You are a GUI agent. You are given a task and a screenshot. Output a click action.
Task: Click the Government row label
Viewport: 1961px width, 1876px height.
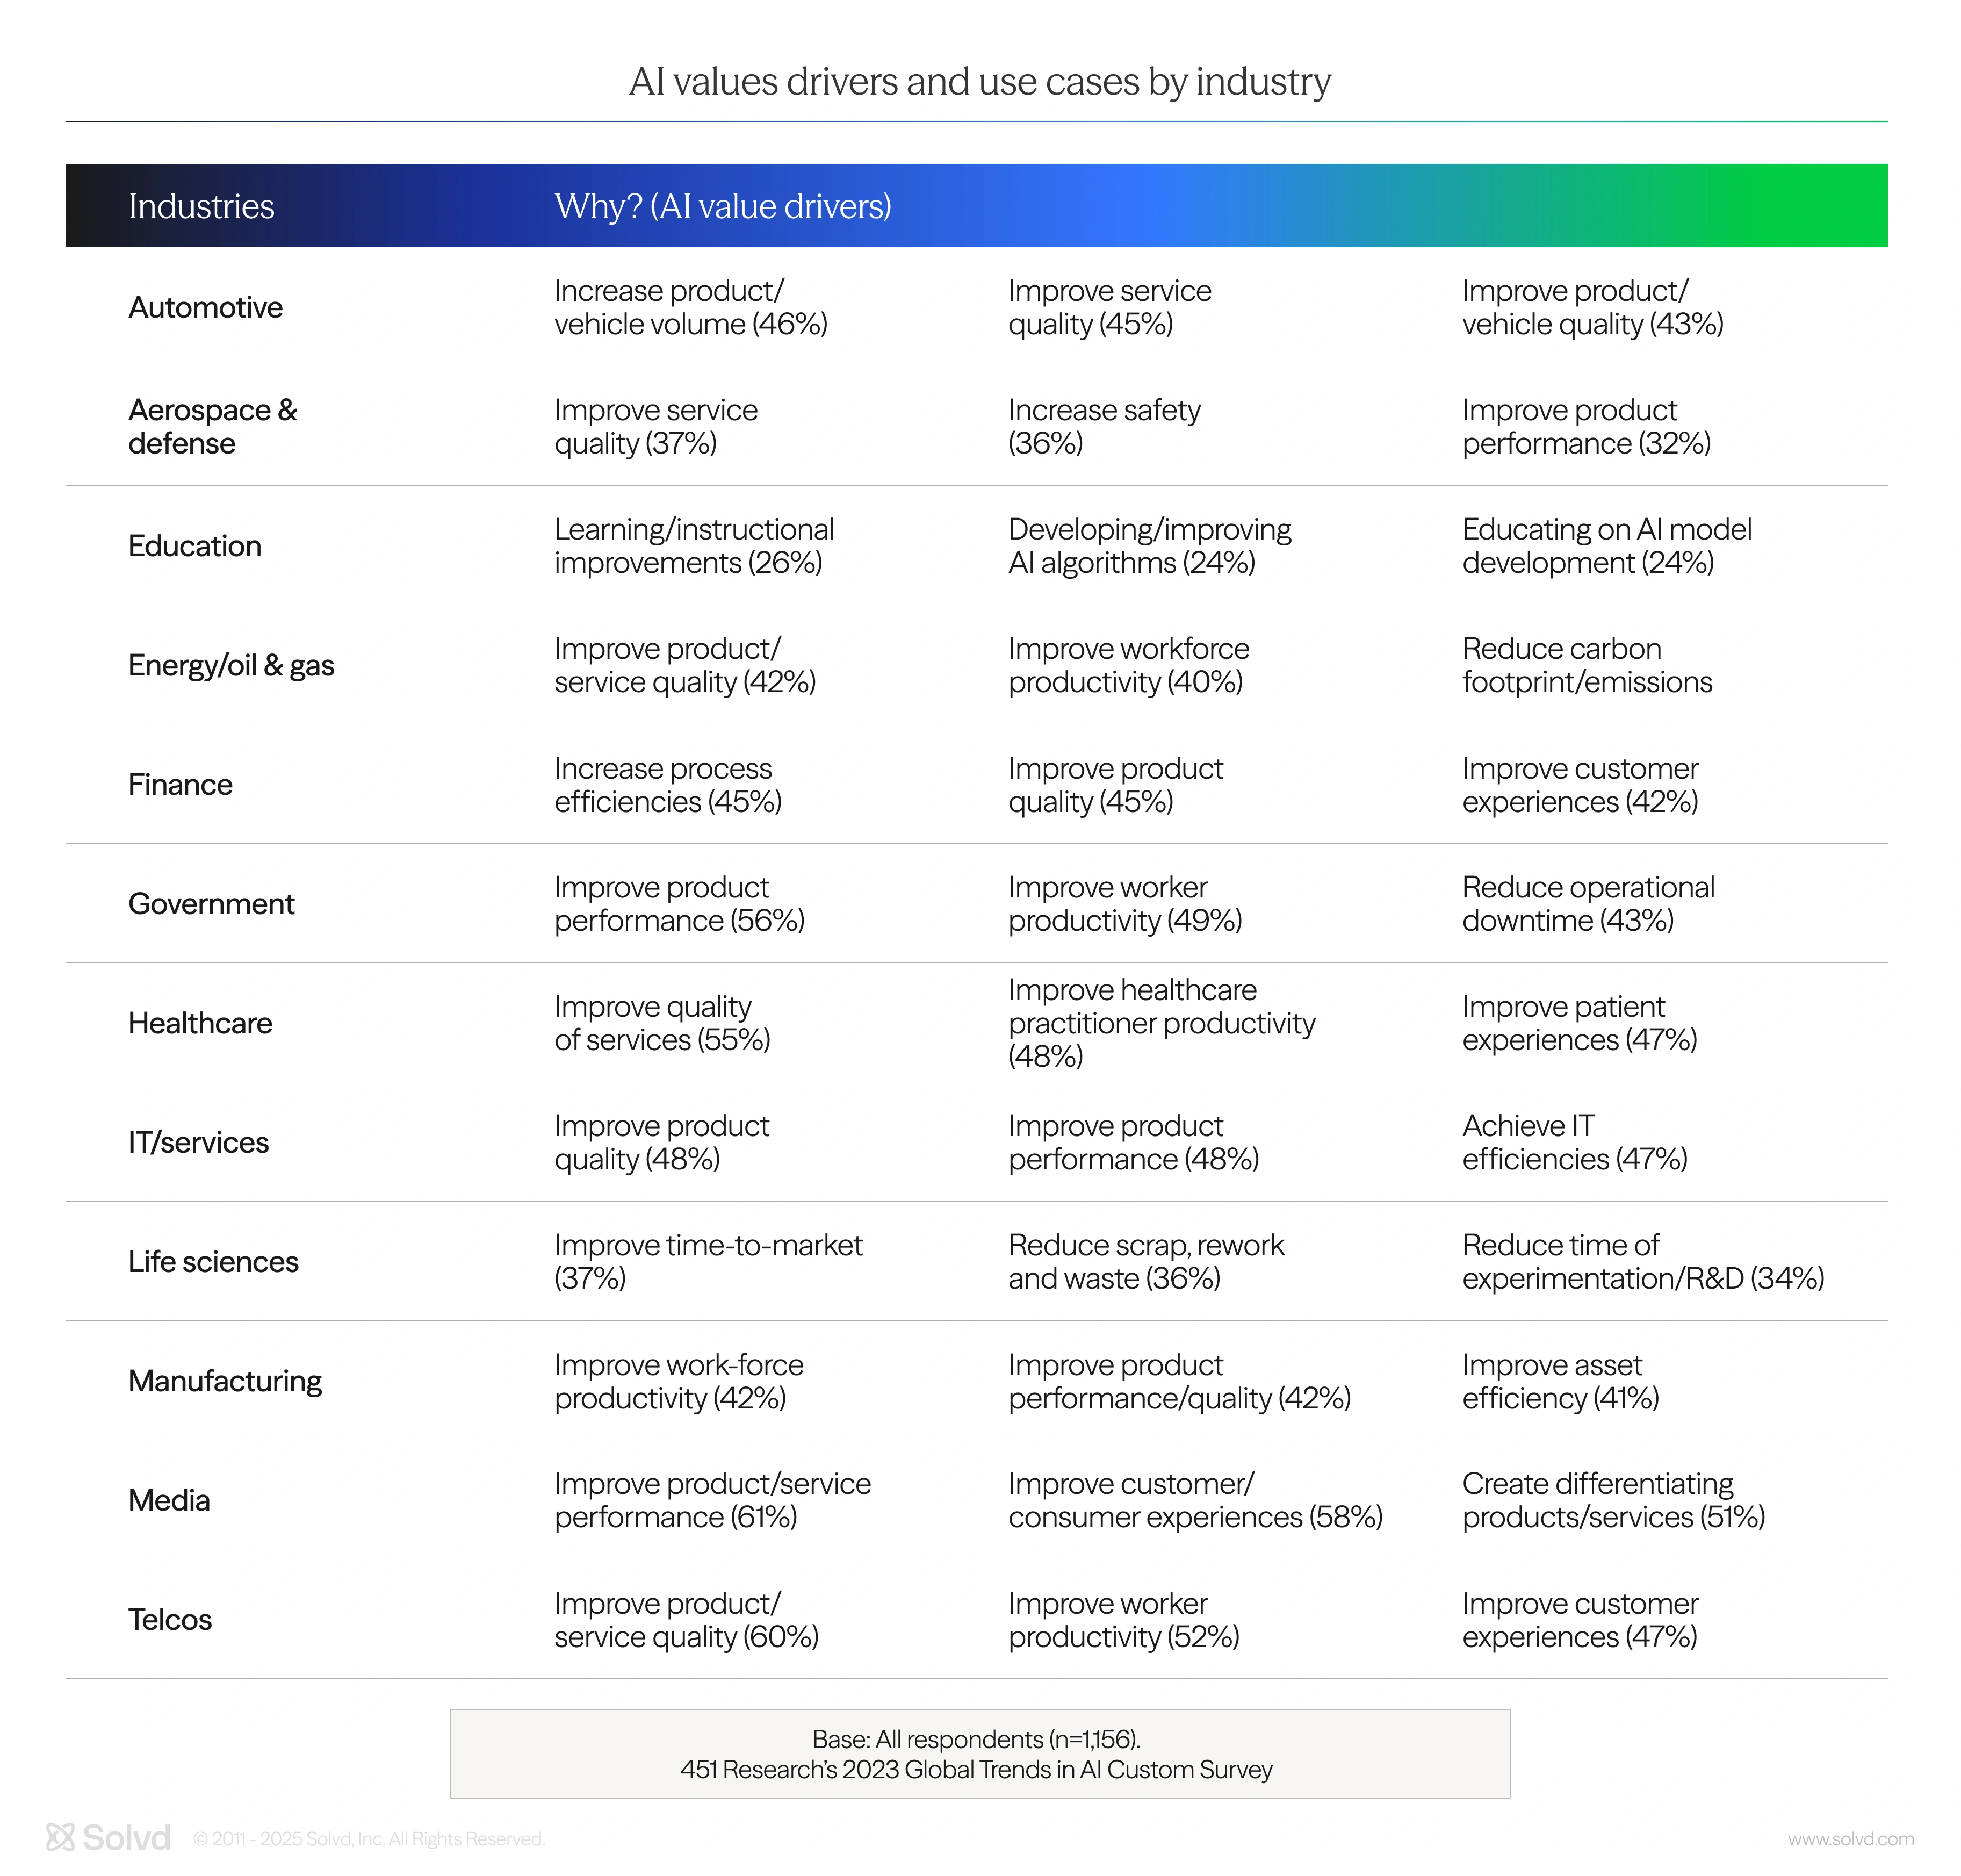[x=211, y=903]
